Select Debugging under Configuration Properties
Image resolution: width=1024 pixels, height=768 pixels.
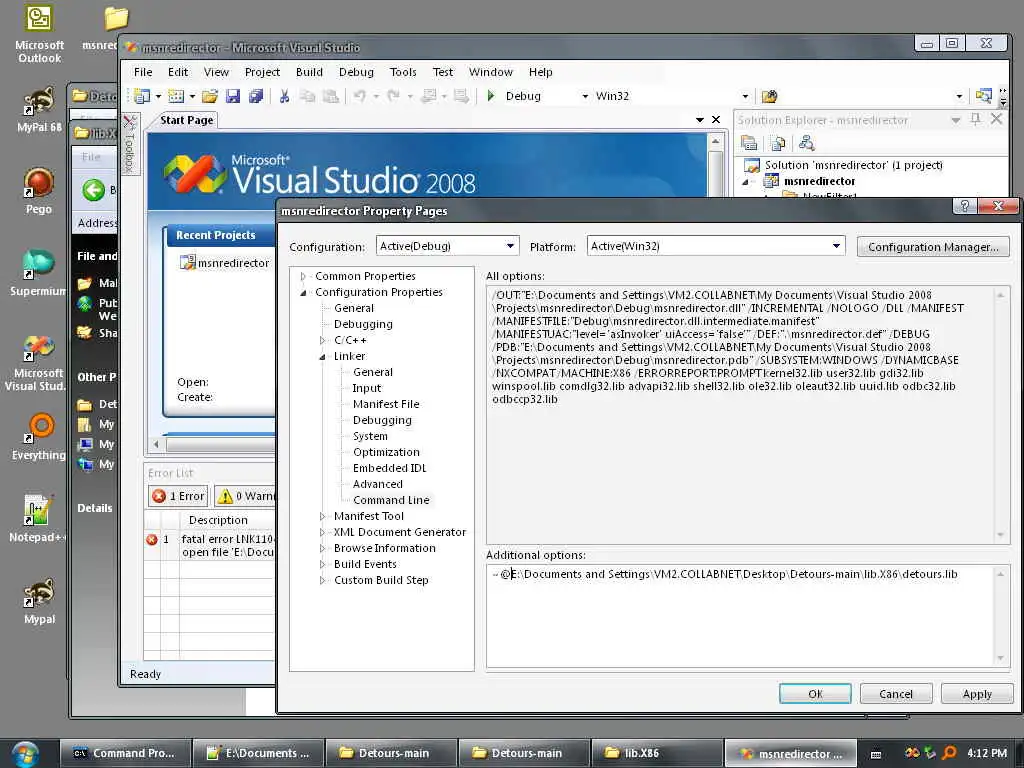click(363, 325)
